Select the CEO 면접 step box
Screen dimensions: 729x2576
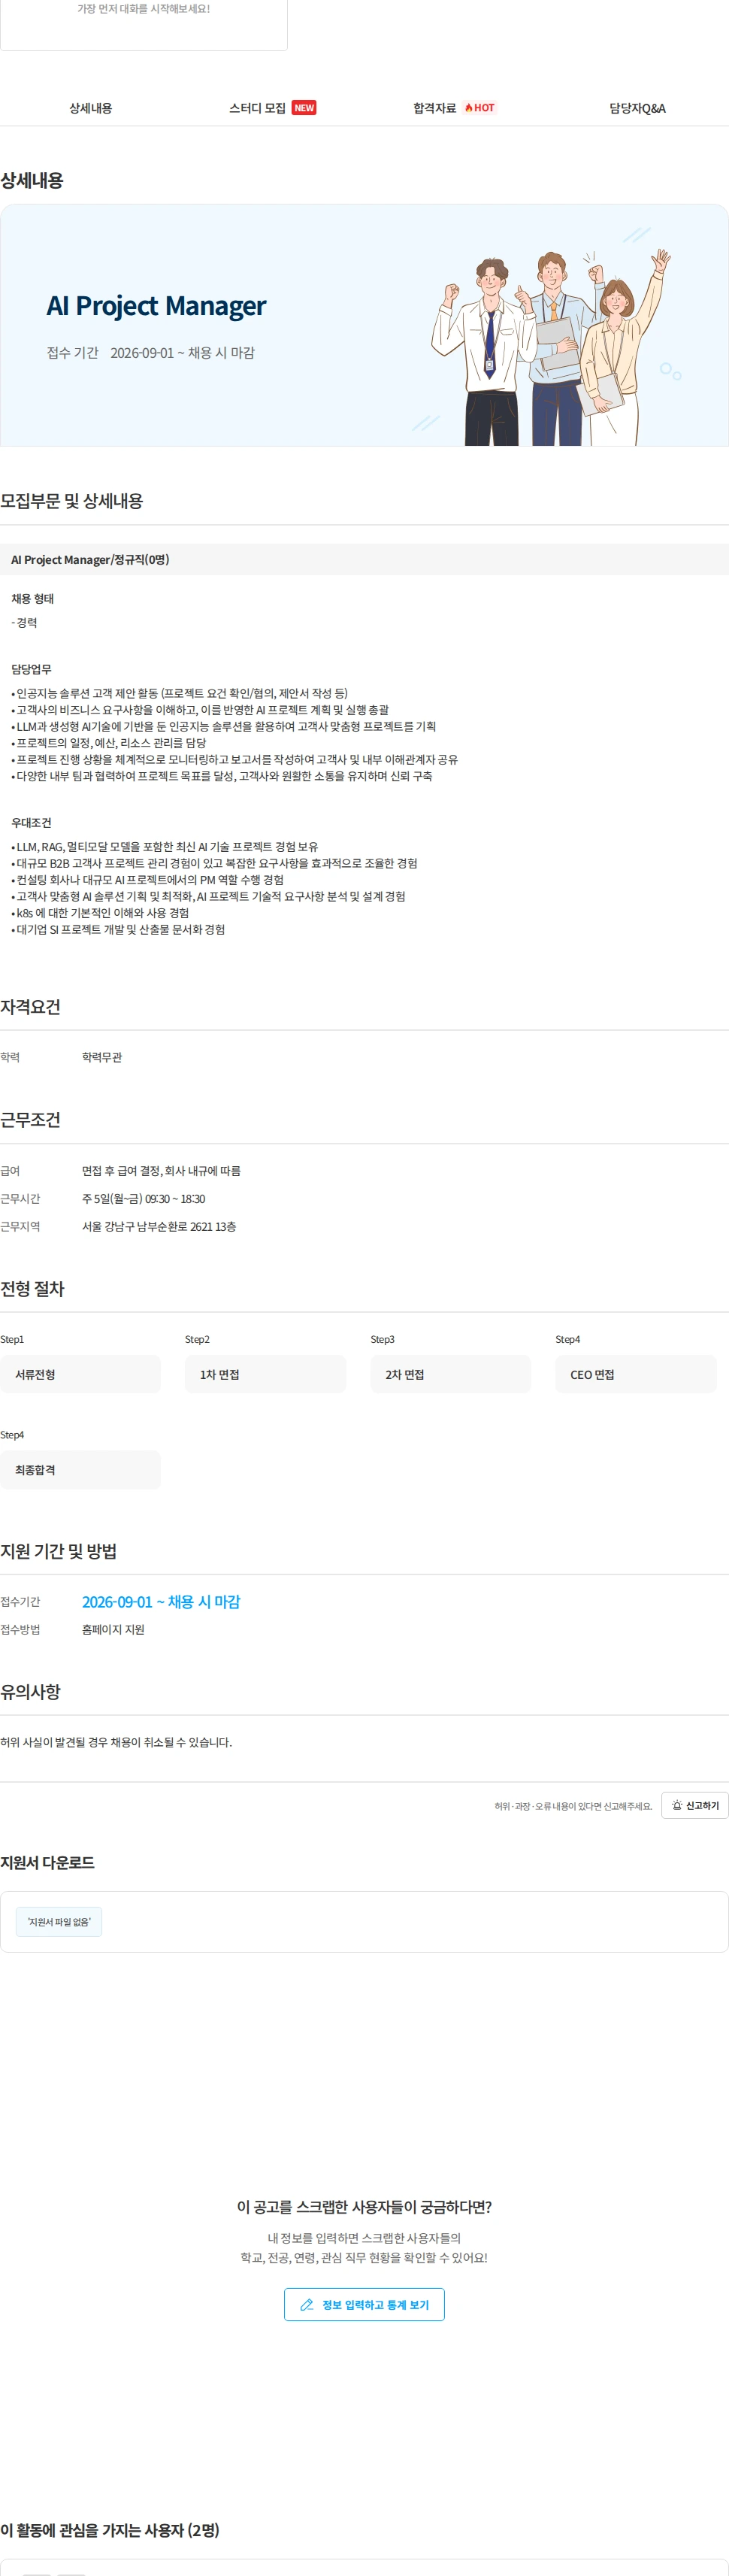636,1374
